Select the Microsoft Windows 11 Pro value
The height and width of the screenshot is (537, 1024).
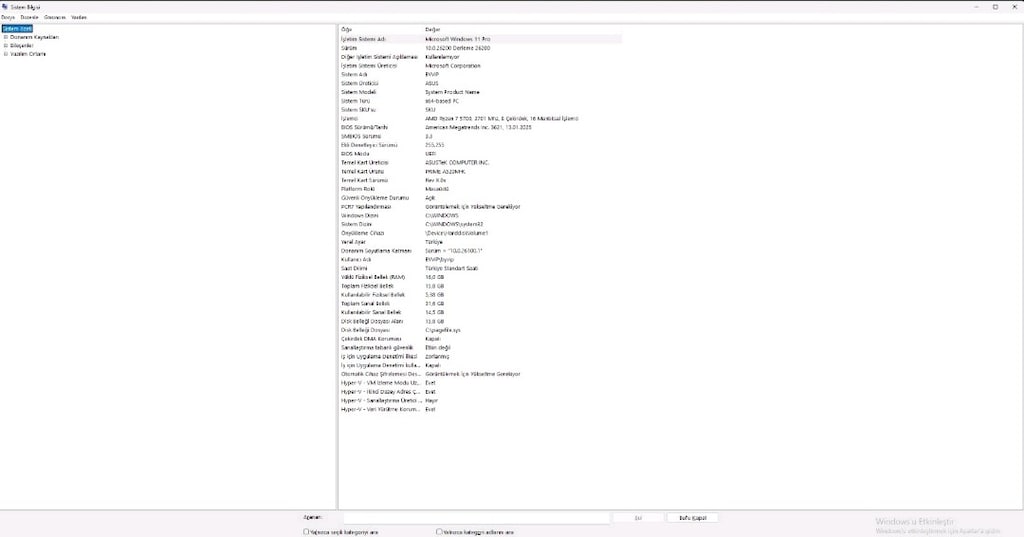click(x=458, y=39)
